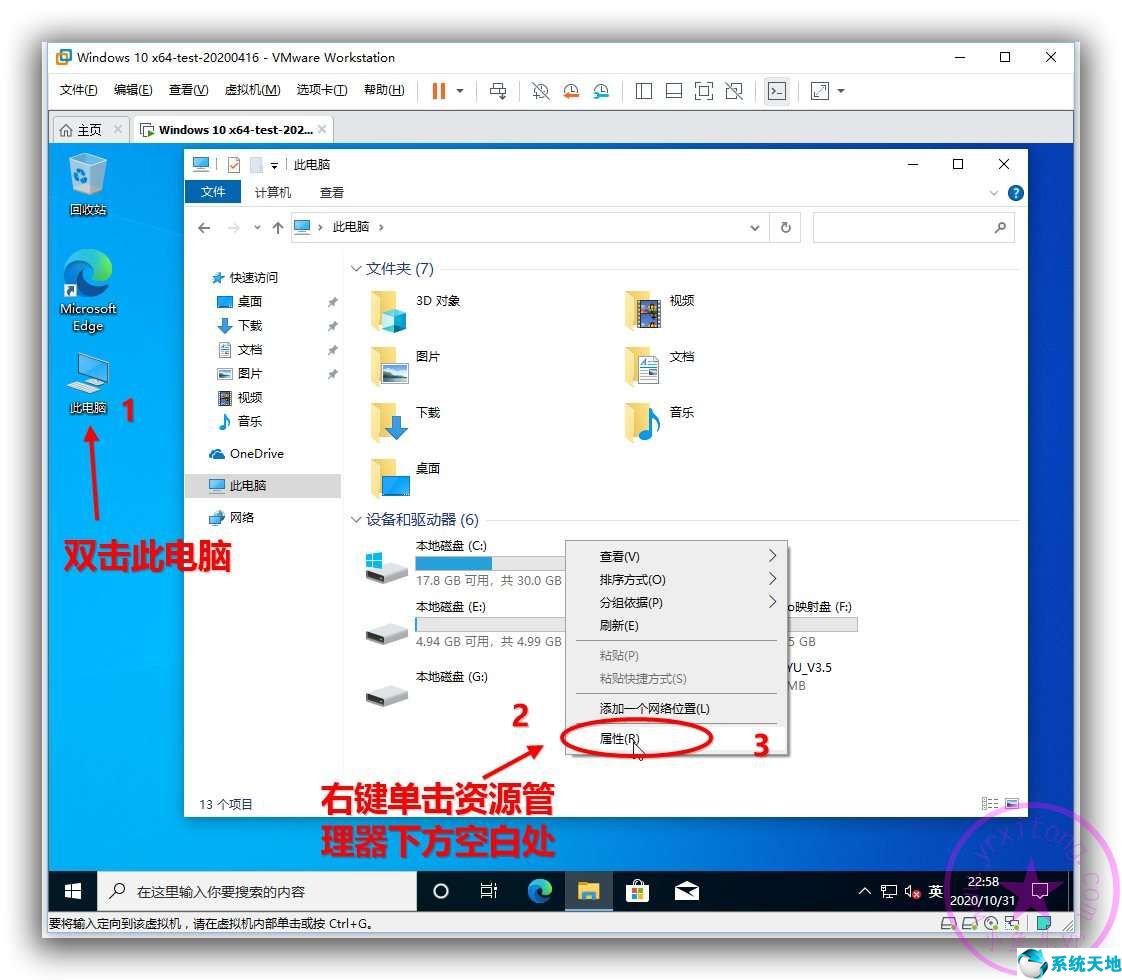The height and width of the screenshot is (980, 1122).
Task: Suspend the virtual machine
Action: 440,91
